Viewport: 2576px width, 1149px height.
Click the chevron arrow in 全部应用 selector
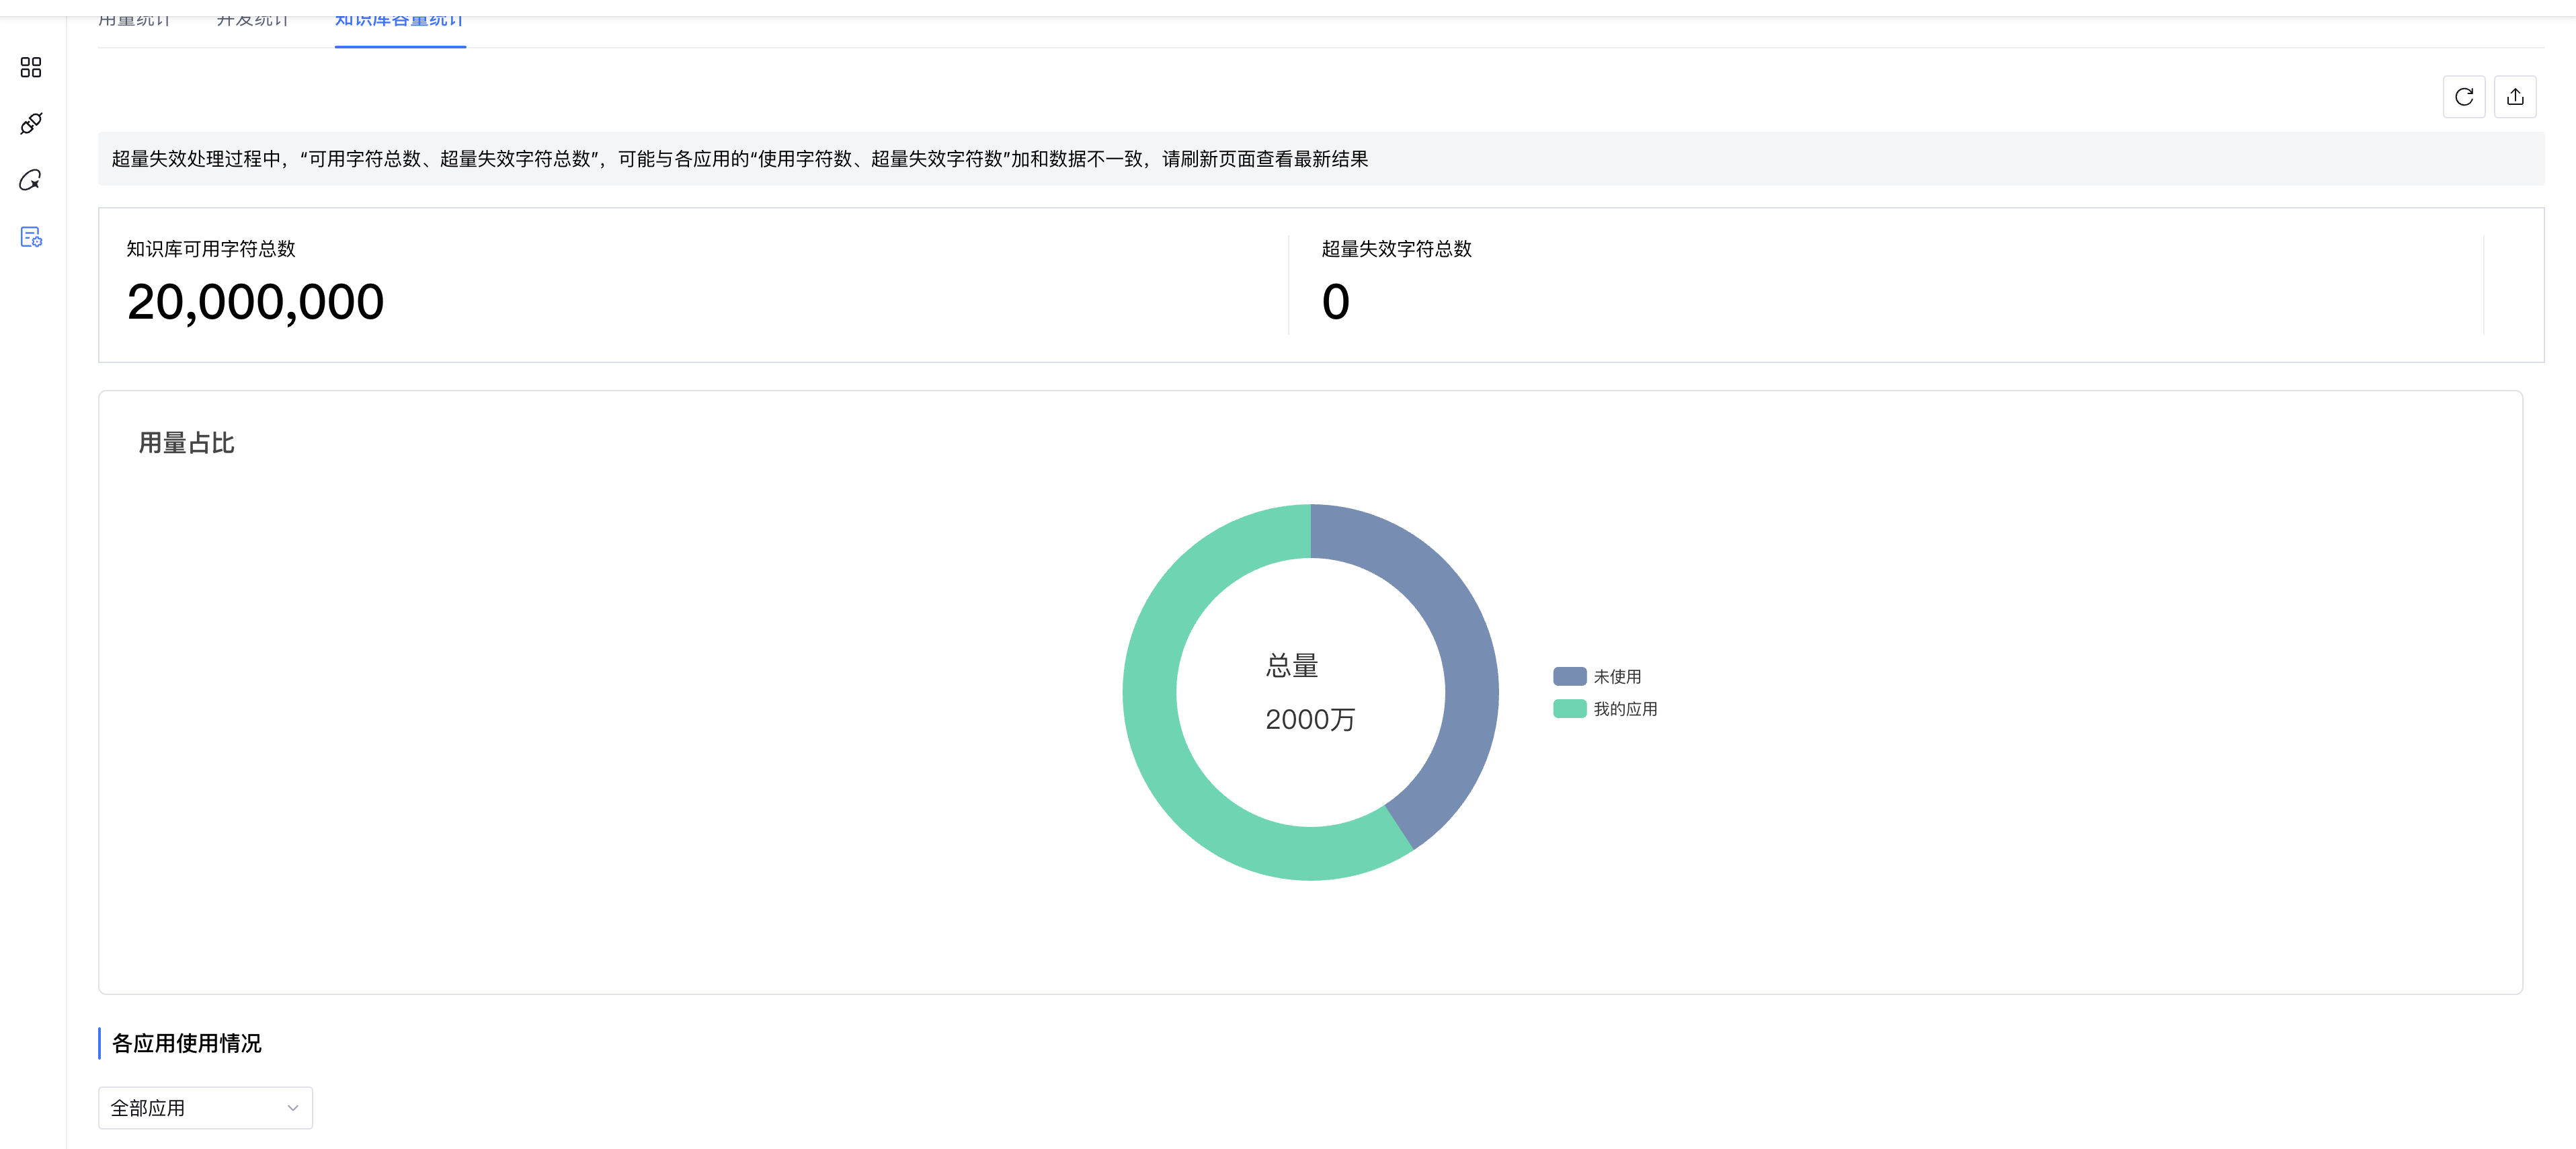[293, 1108]
